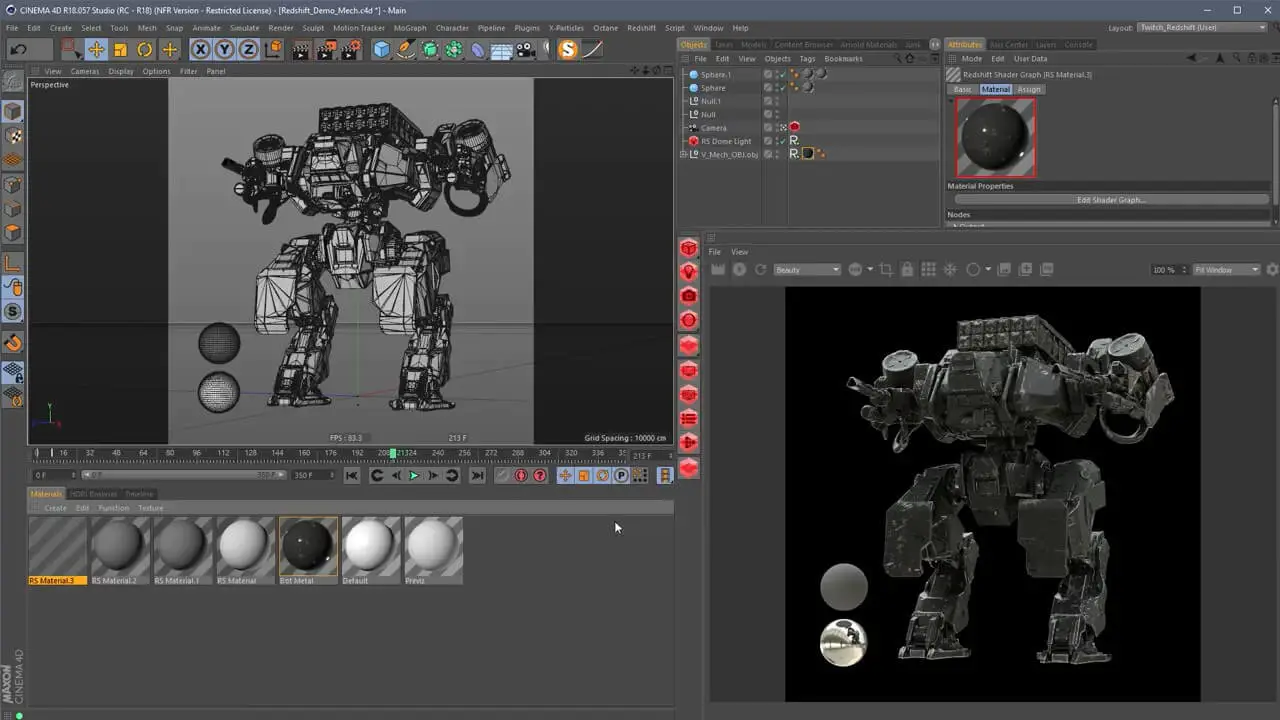Click the Undo arrow icon
The image size is (1280, 720).
[19, 49]
